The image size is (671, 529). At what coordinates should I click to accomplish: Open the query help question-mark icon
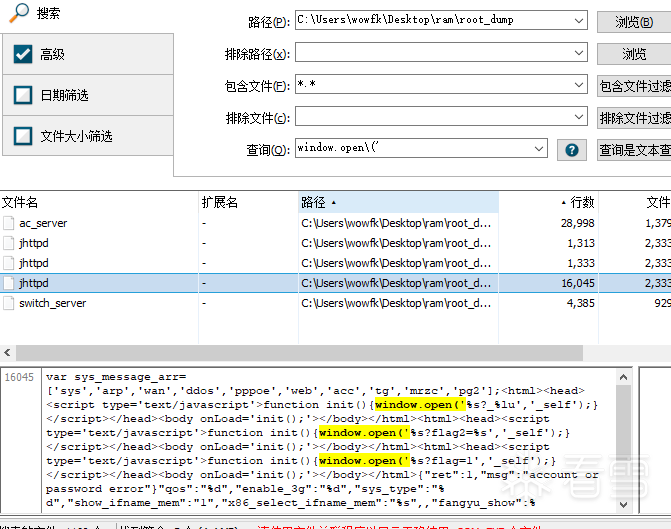coord(572,150)
